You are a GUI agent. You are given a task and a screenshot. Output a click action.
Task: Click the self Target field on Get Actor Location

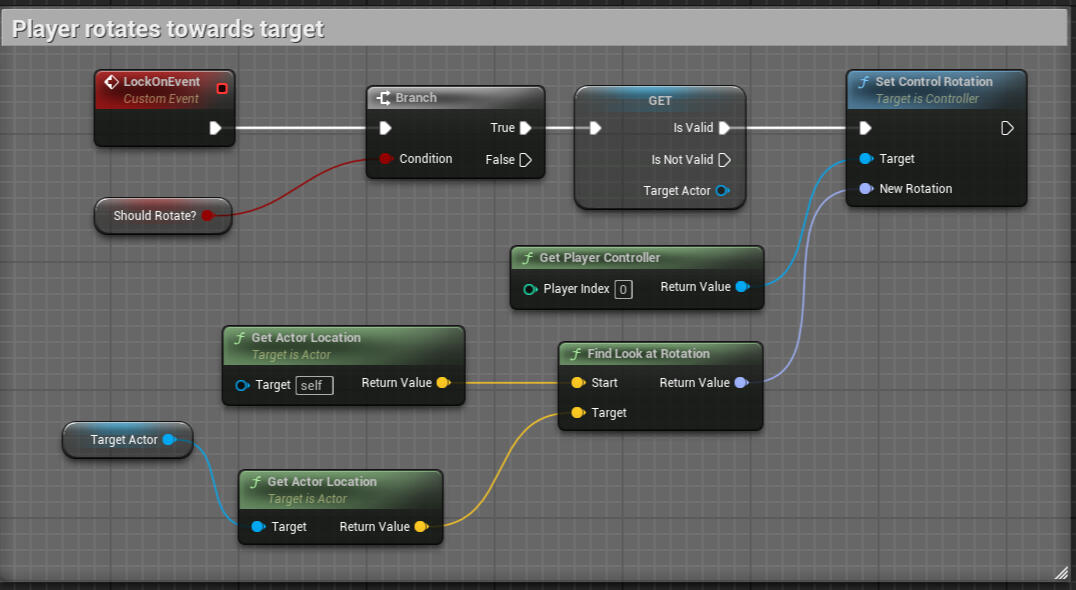pos(314,385)
